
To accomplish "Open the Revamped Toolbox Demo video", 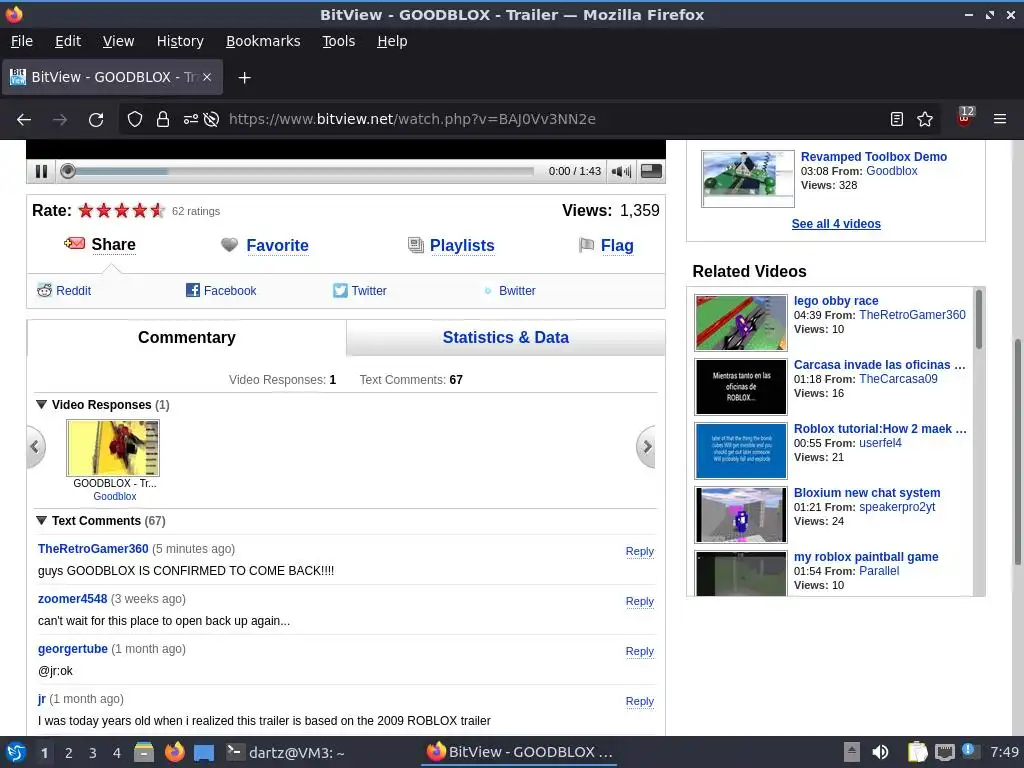I will pos(873,157).
